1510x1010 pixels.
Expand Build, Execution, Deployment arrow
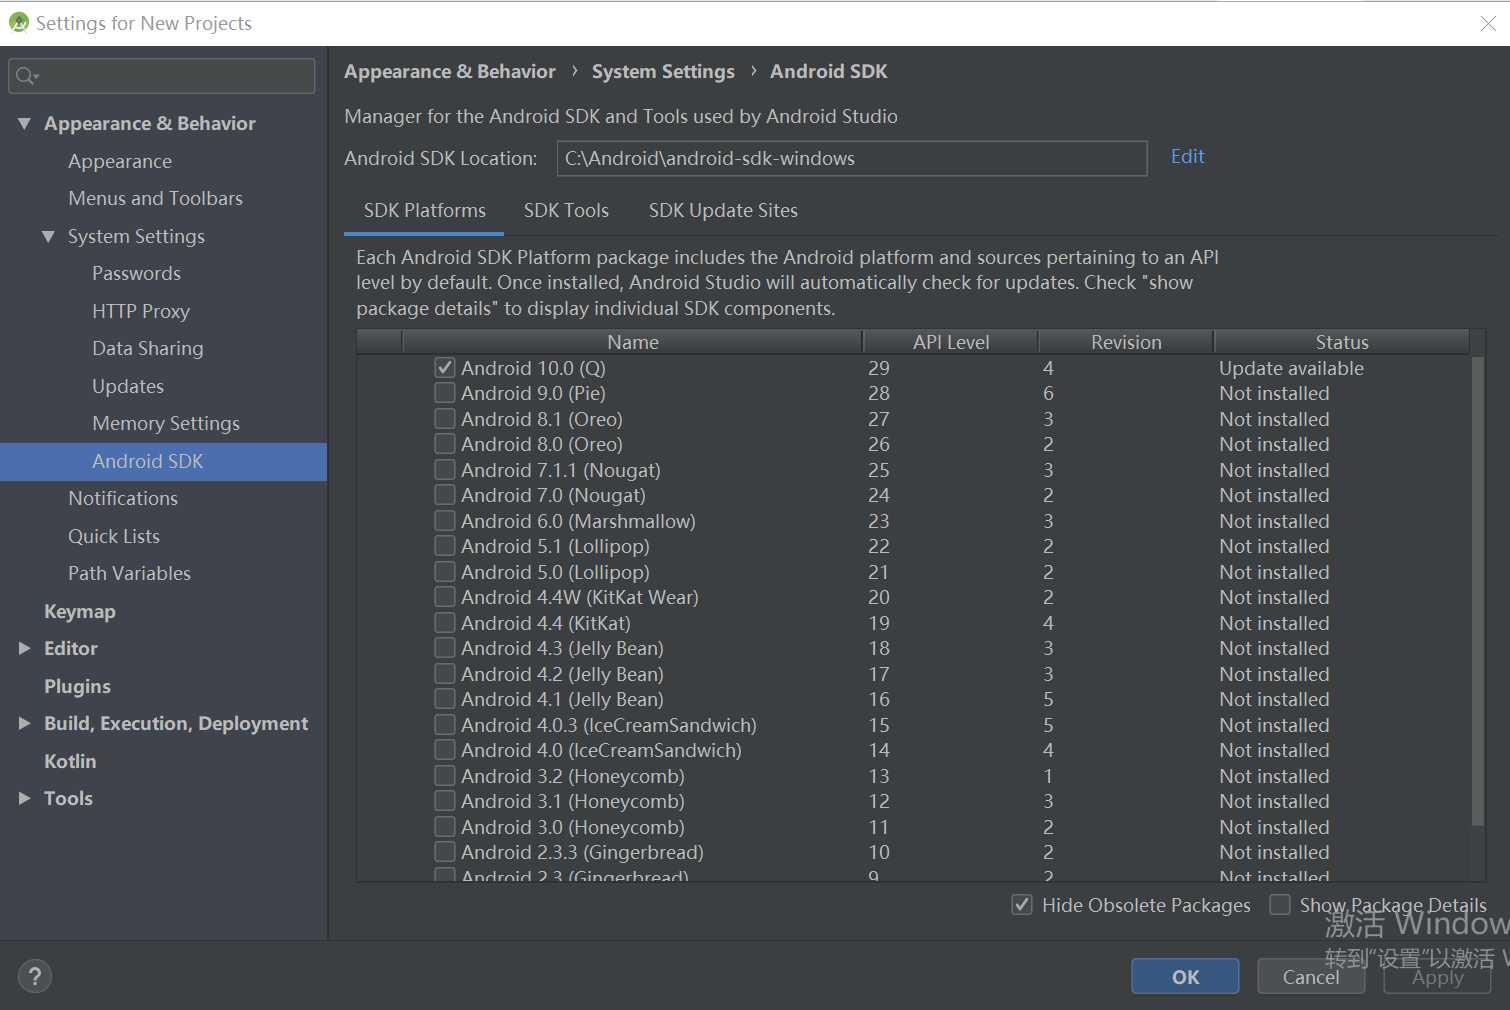pos(24,723)
